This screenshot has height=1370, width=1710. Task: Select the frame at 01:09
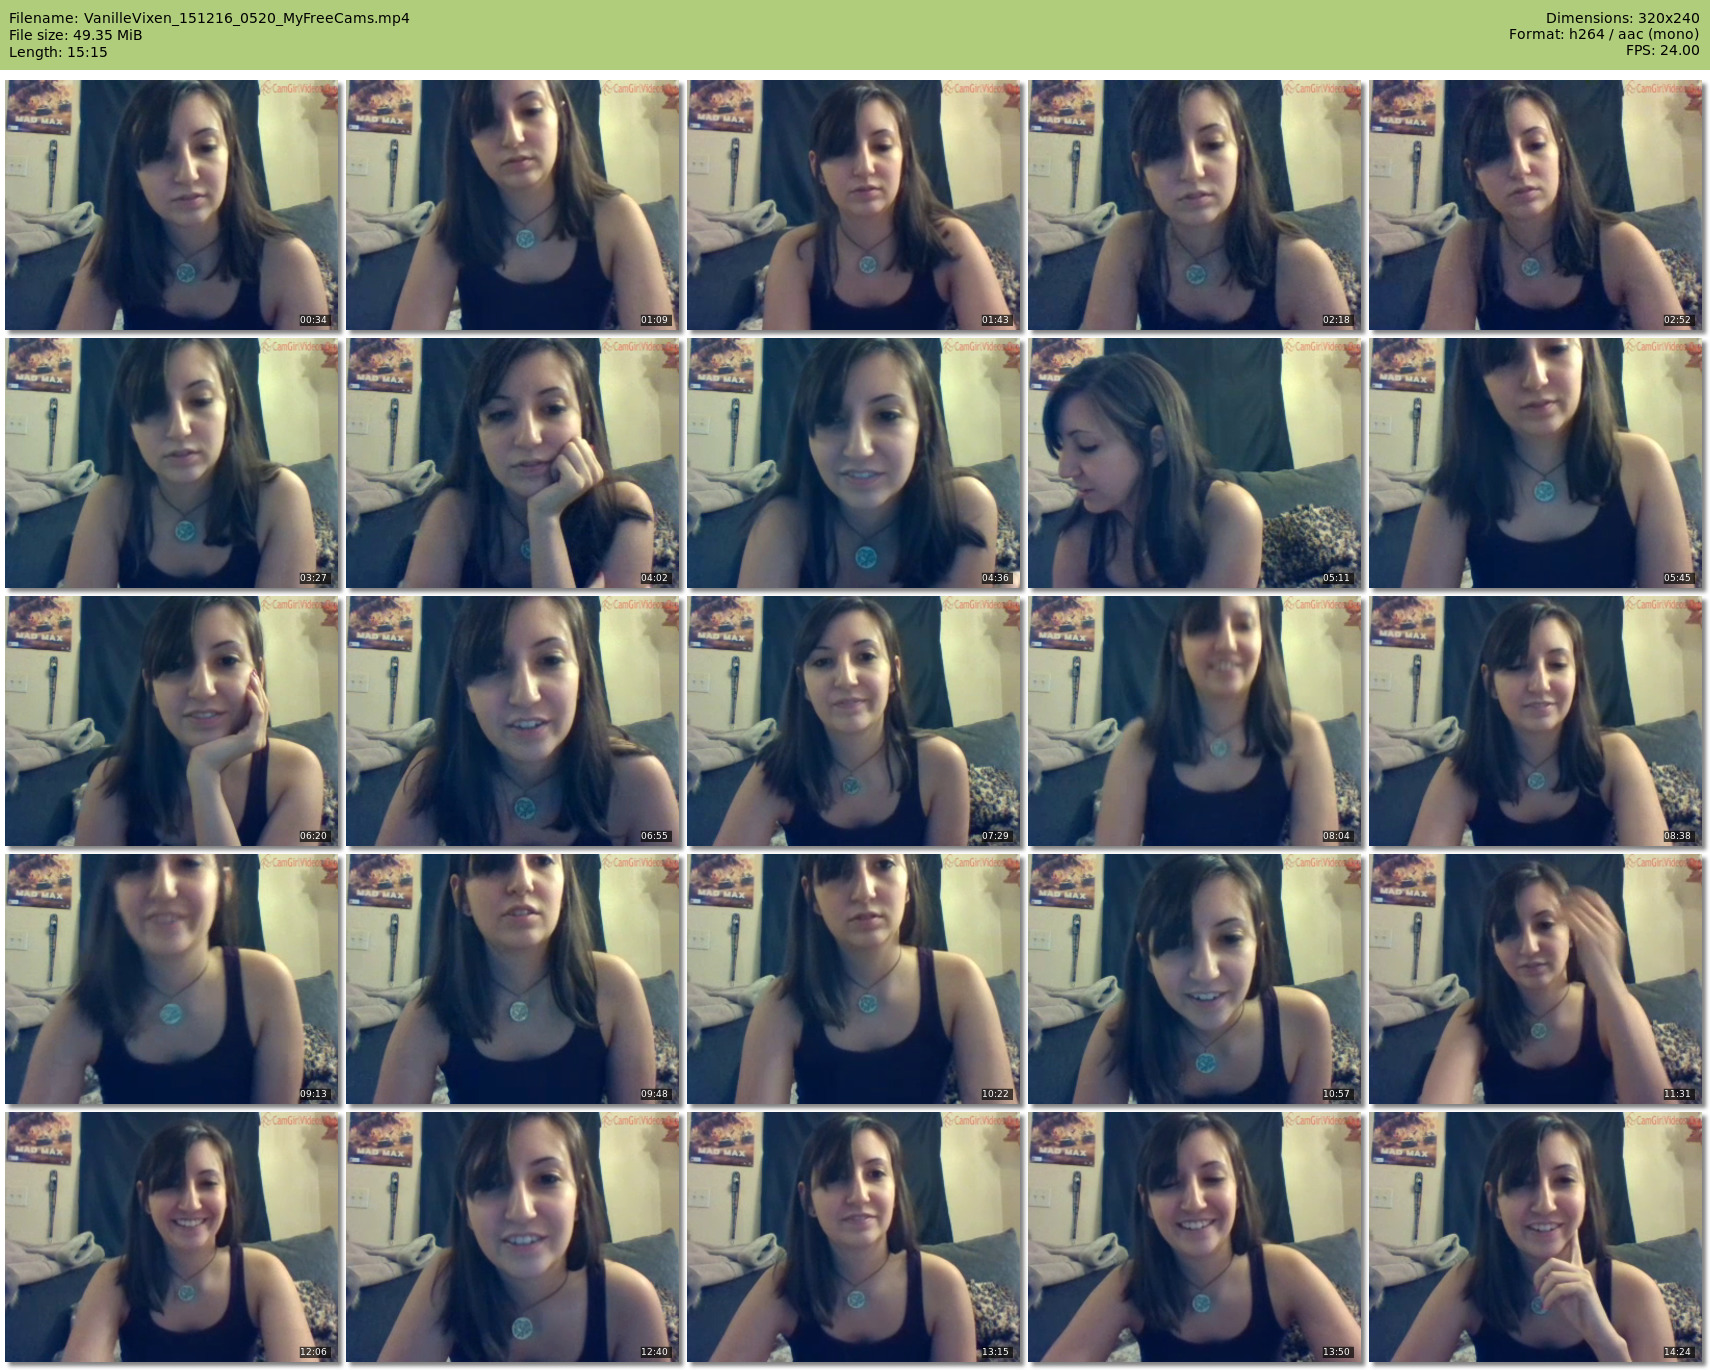[513, 205]
